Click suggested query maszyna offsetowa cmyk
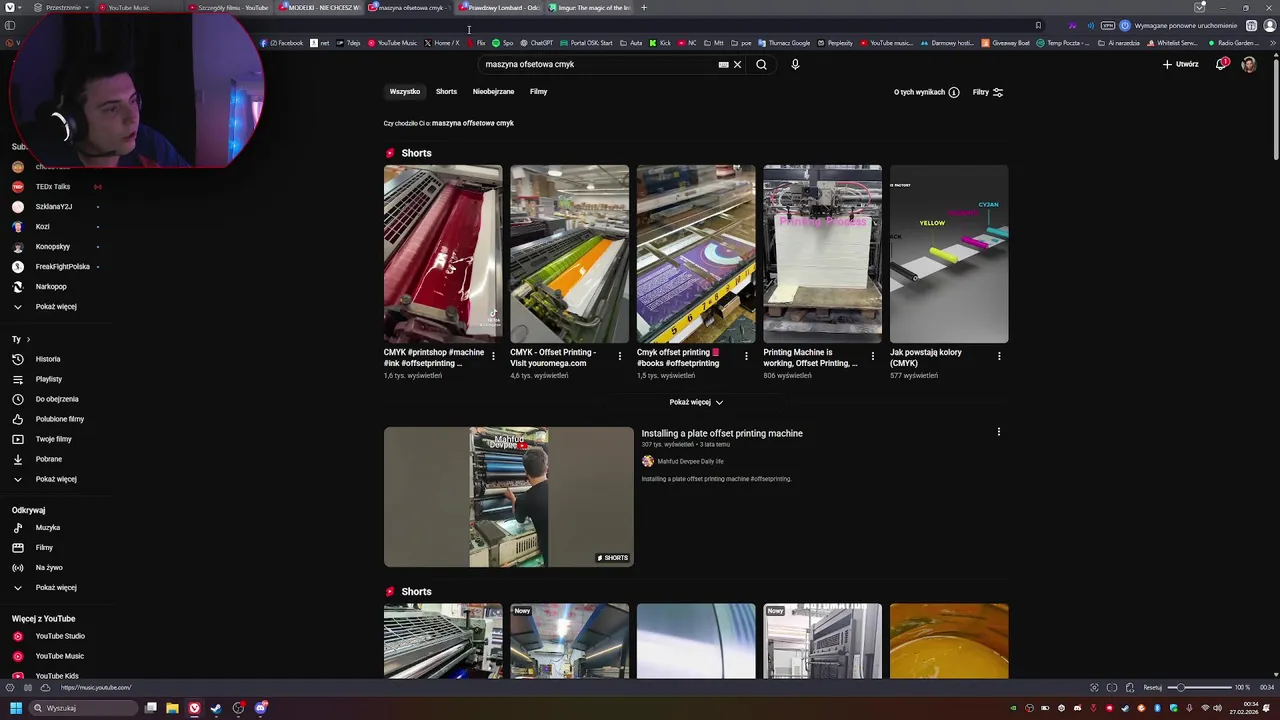1280x720 pixels. click(x=473, y=123)
